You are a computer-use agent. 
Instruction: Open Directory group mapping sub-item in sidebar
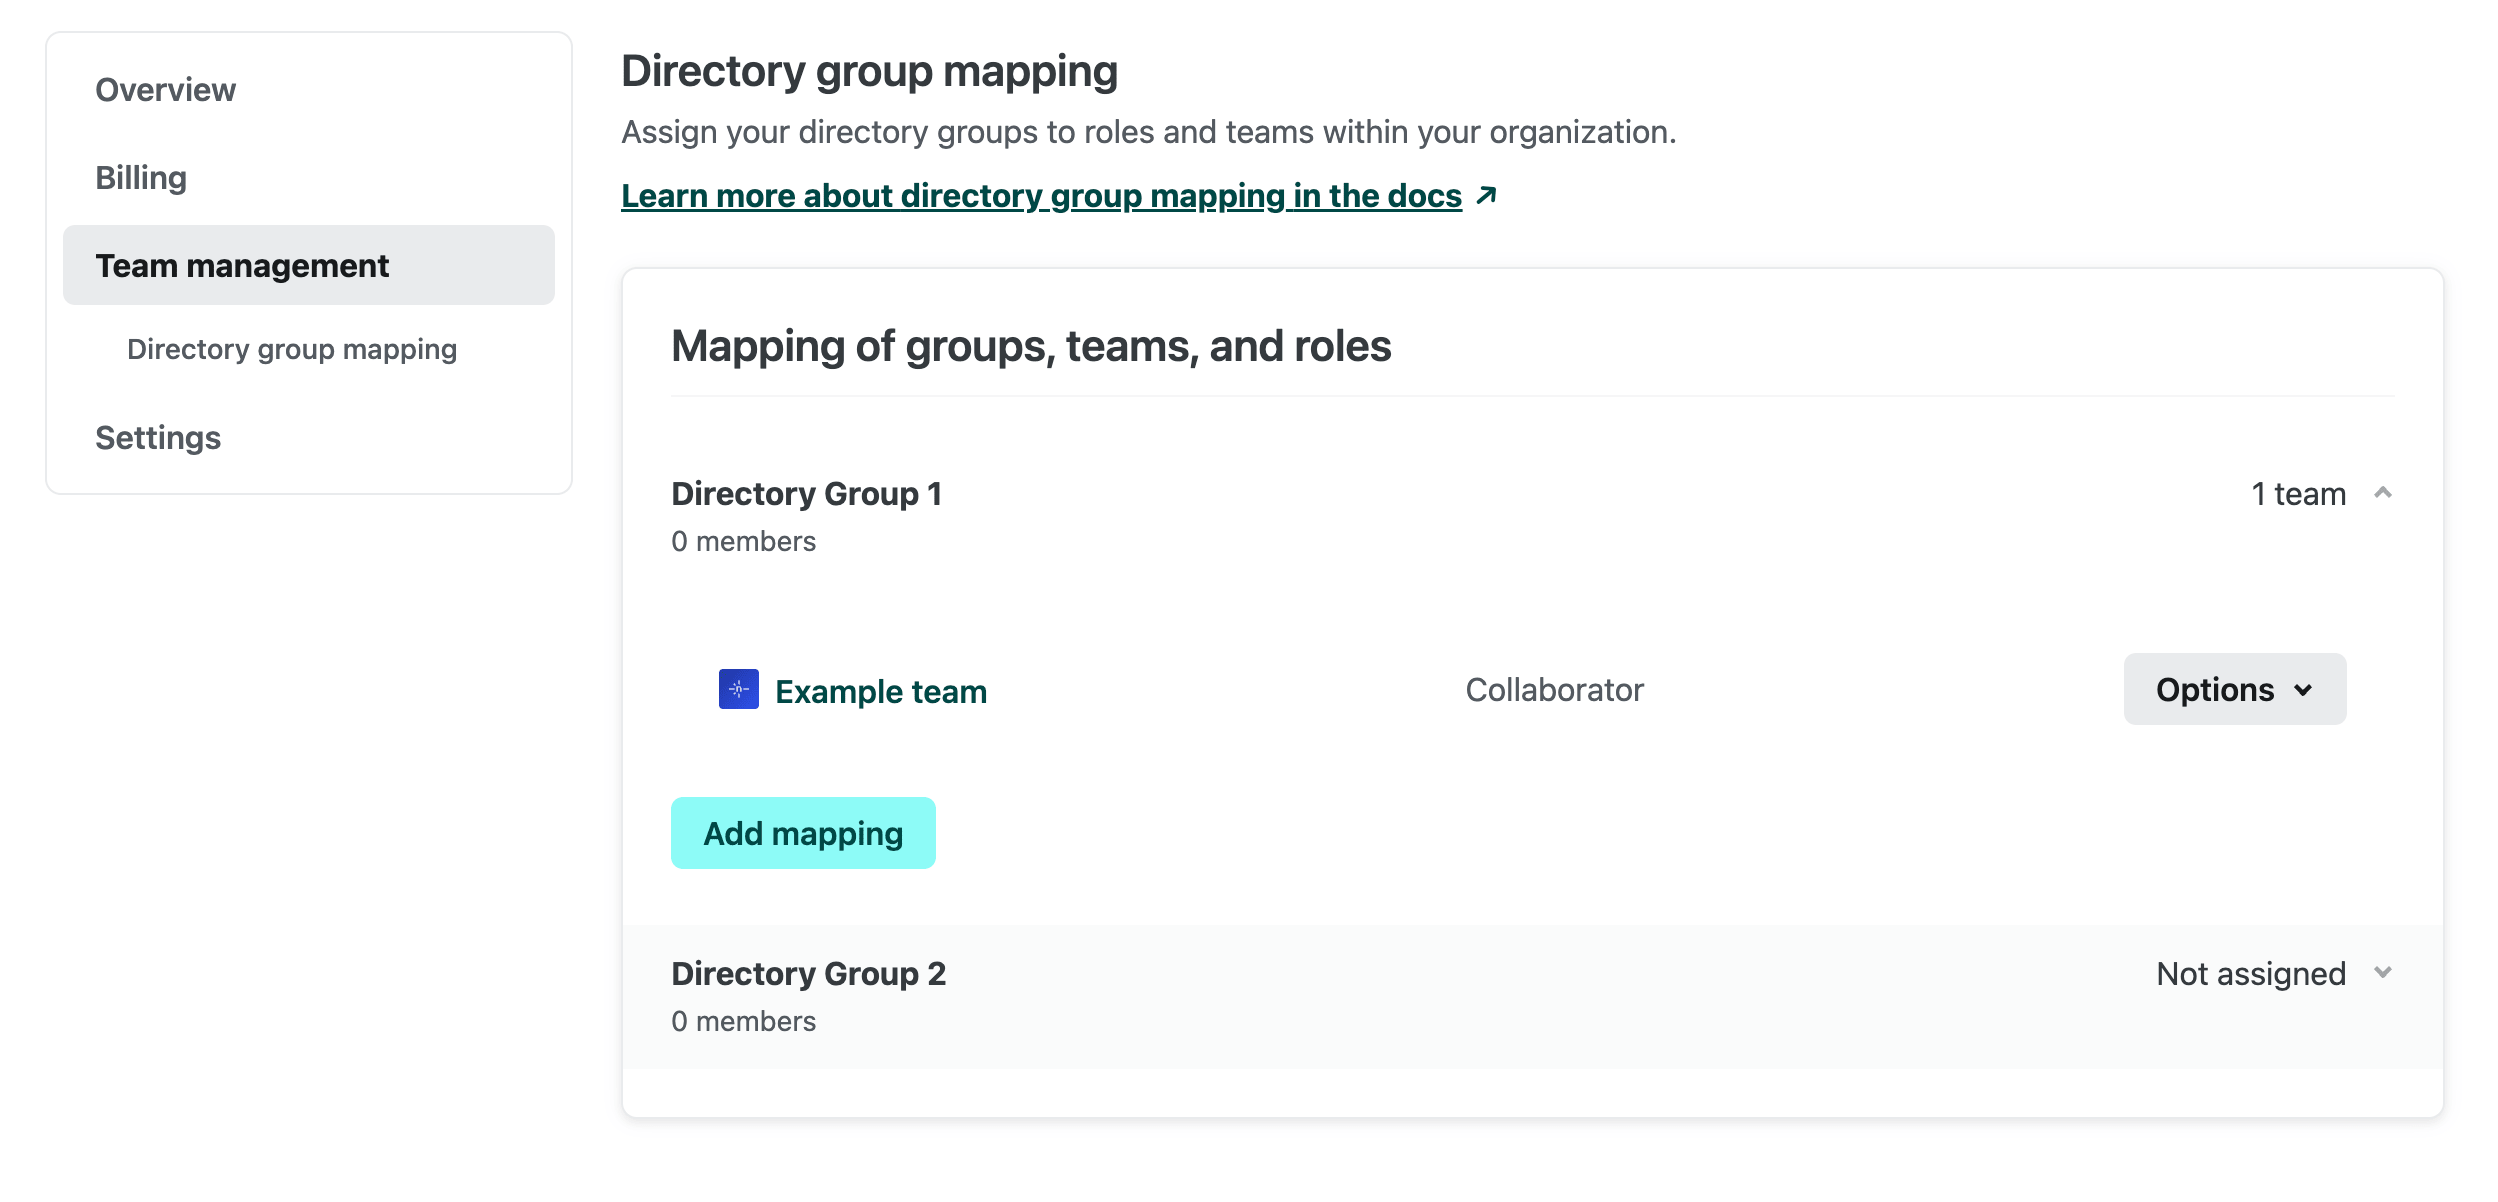coord(291,349)
